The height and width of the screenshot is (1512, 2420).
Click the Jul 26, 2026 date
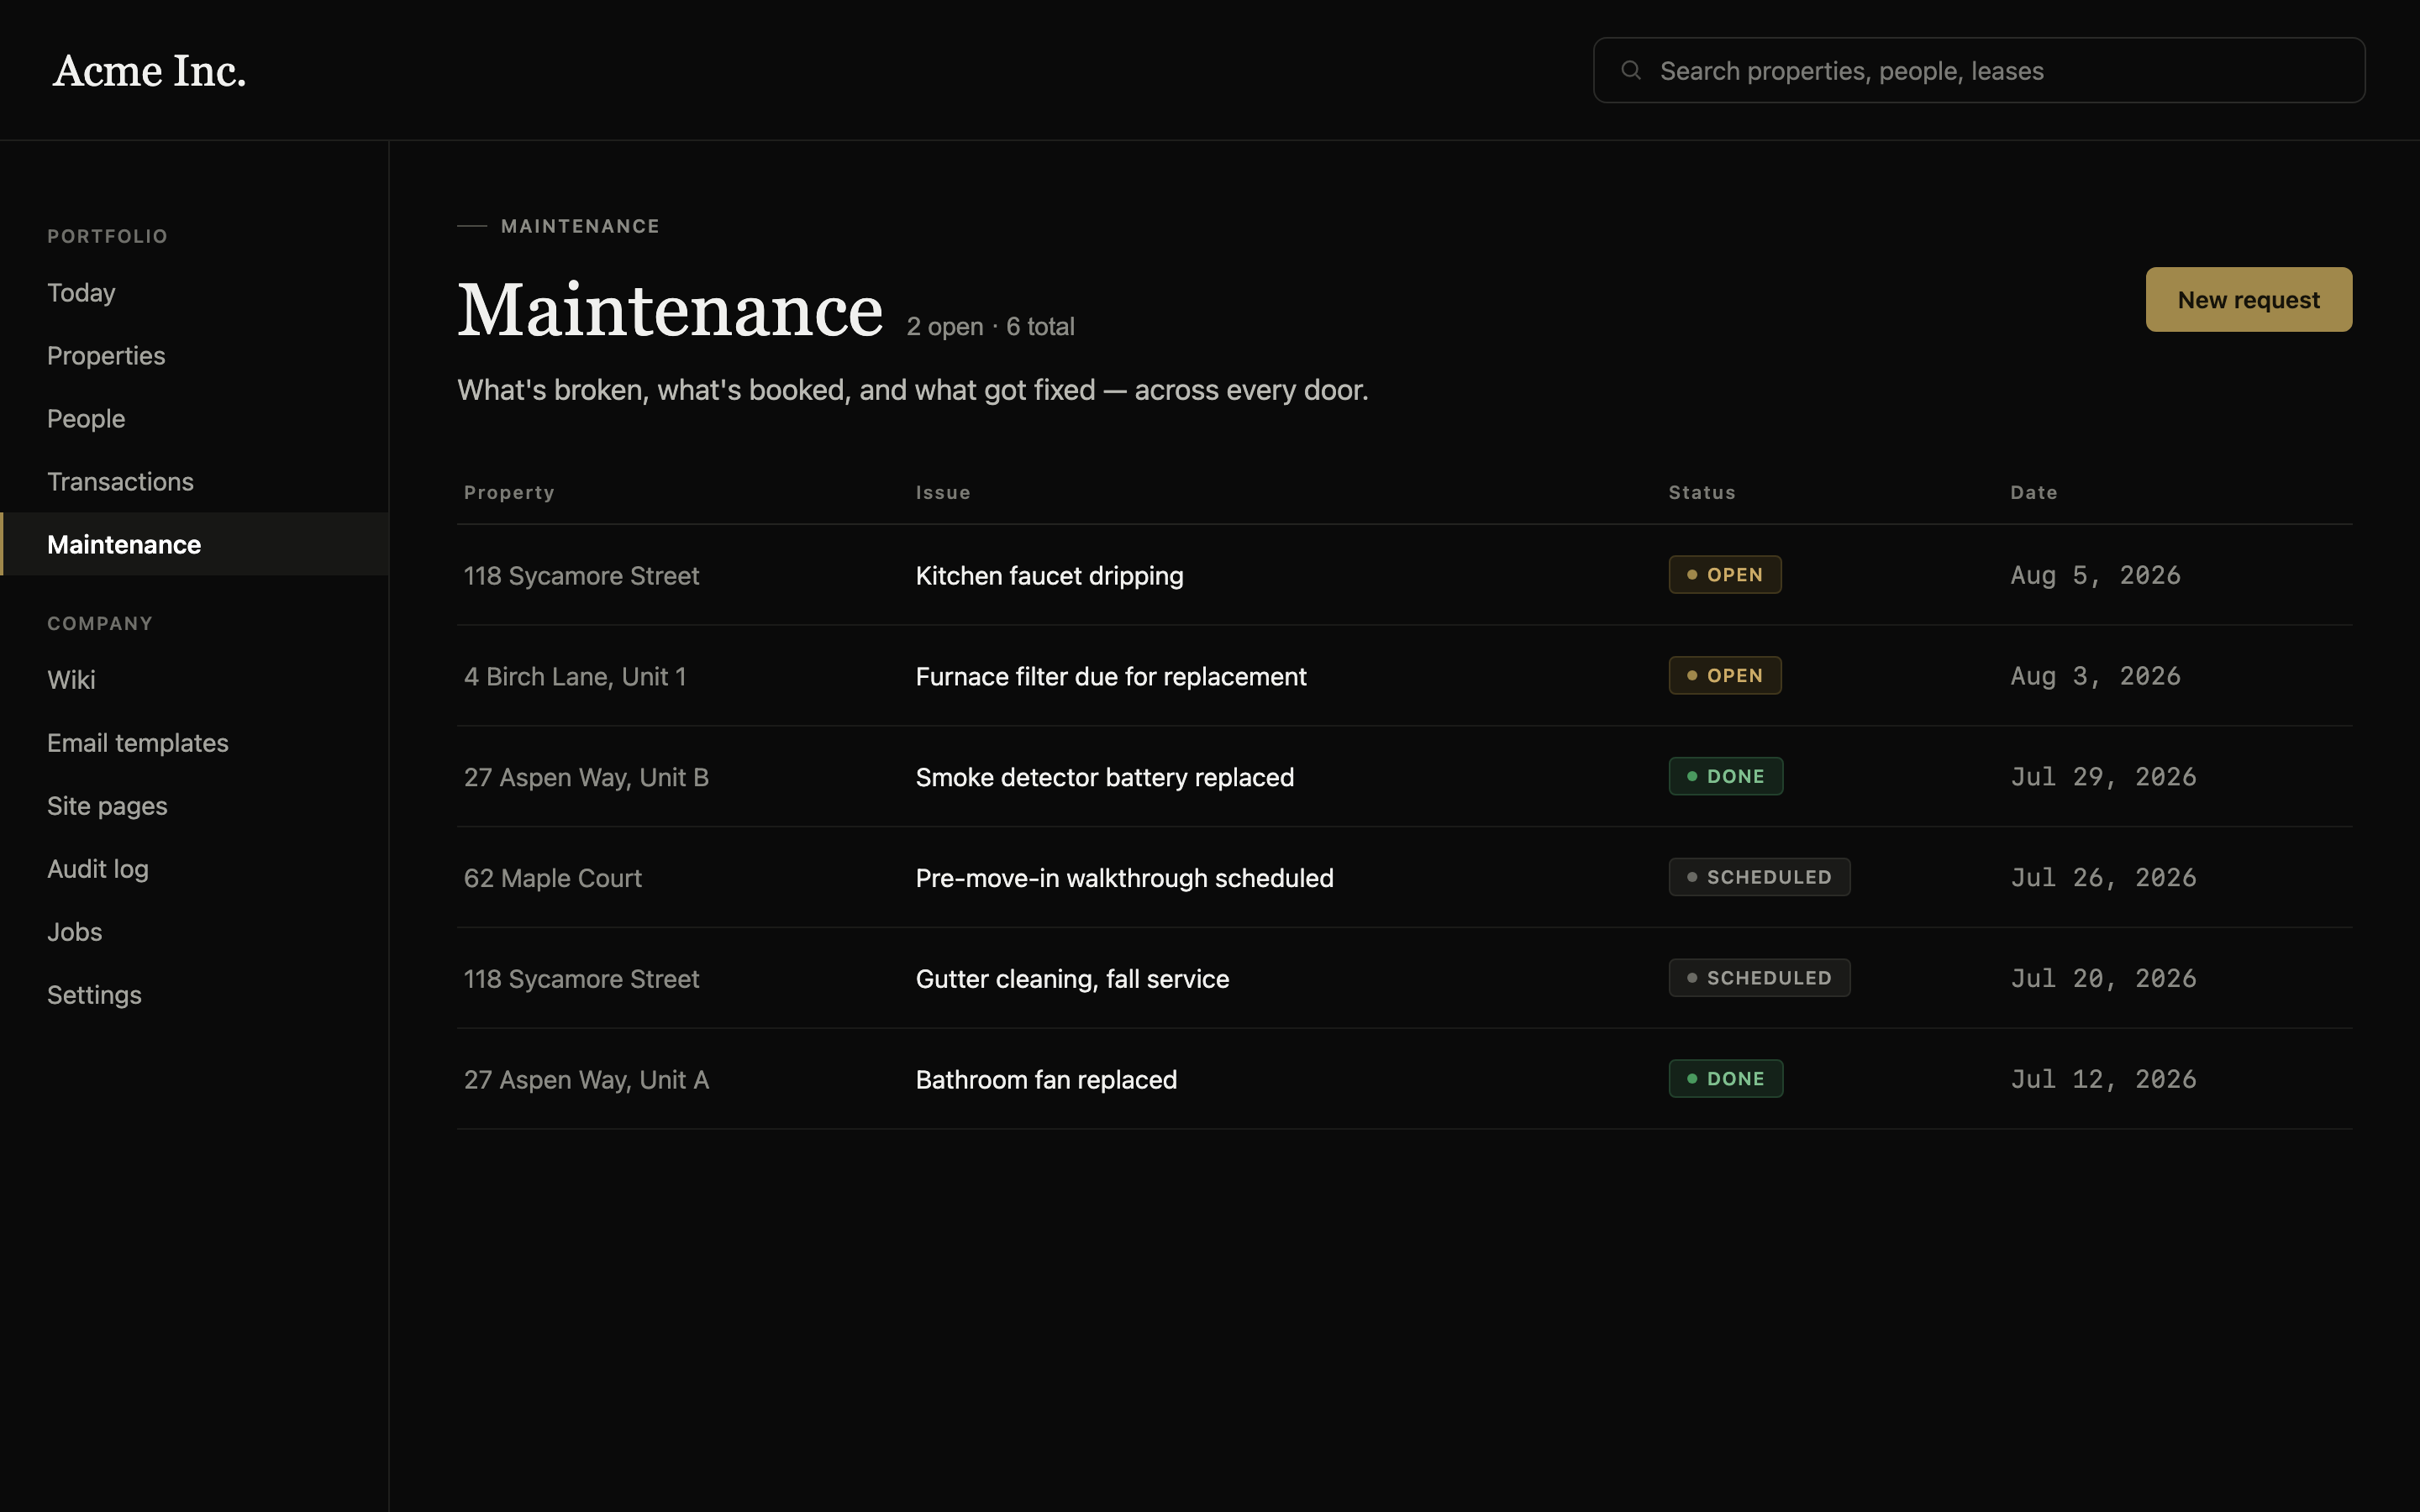(2103, 878)
